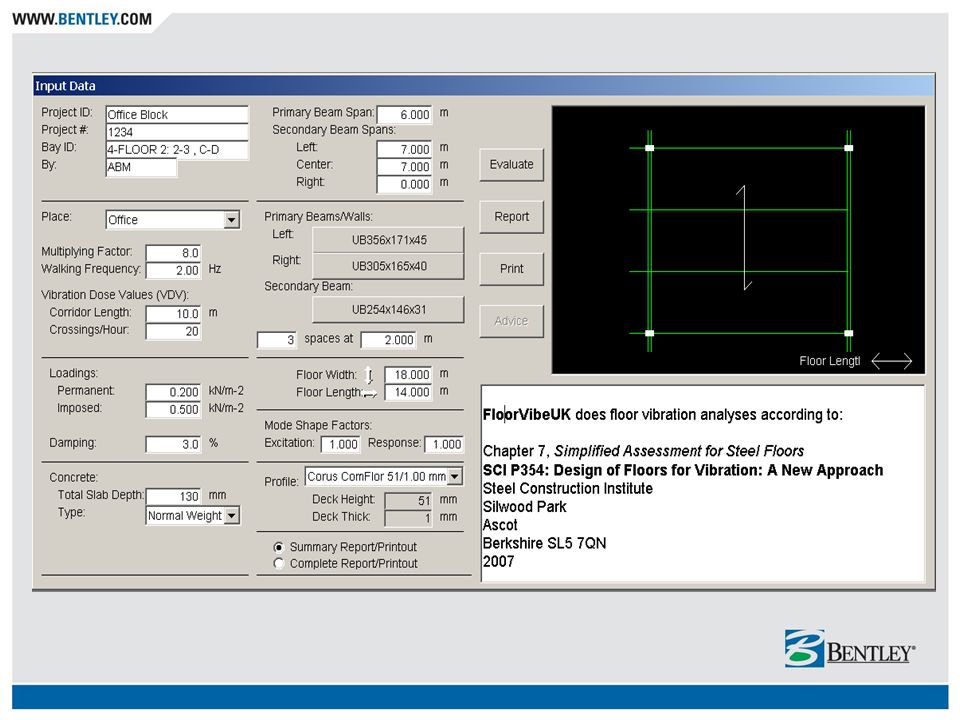Click the 'Primary Beams/Walls:' label
960x720 pixels.
318,216
